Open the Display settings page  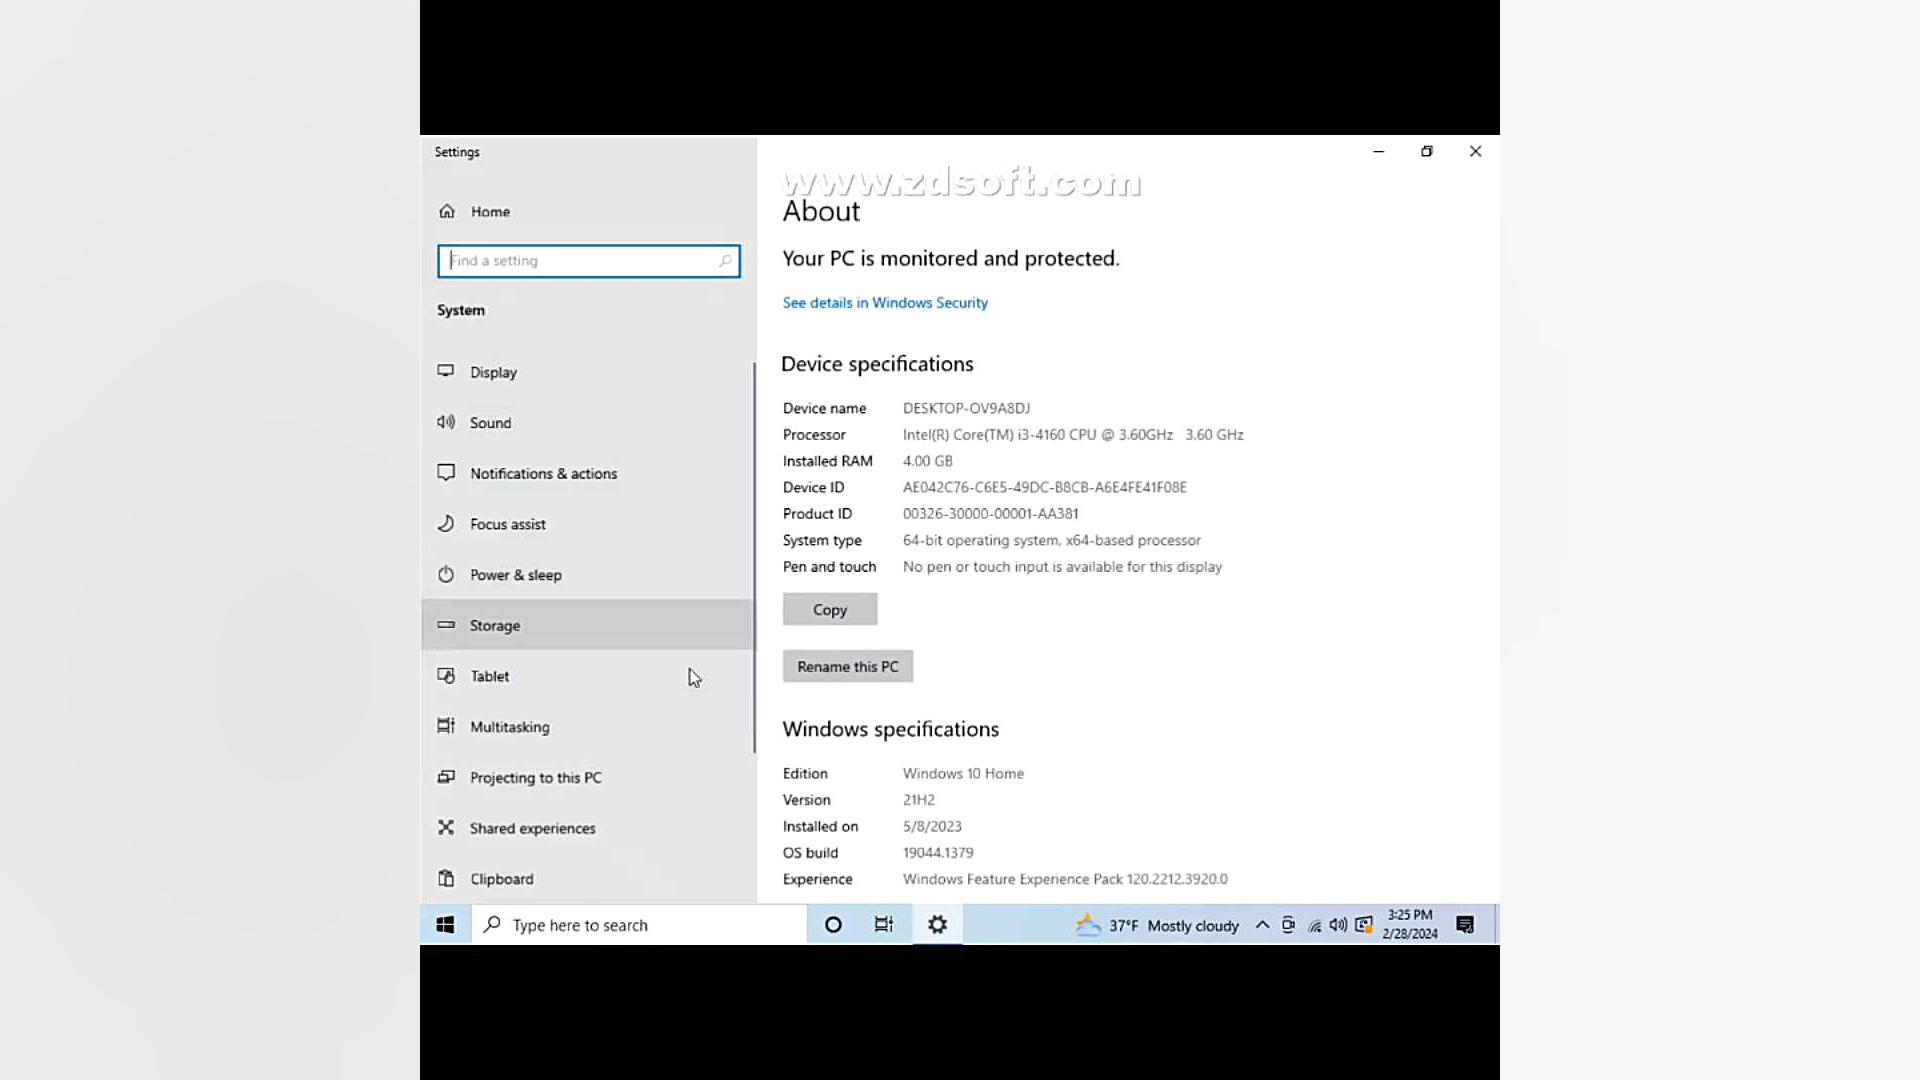tap(588, 372)
